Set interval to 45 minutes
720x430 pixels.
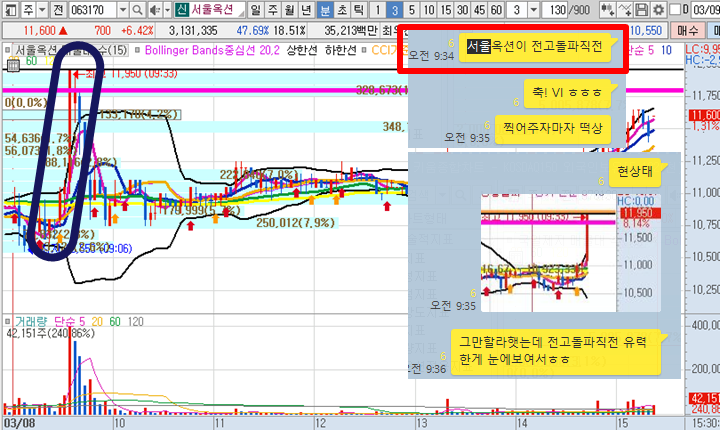479,9
